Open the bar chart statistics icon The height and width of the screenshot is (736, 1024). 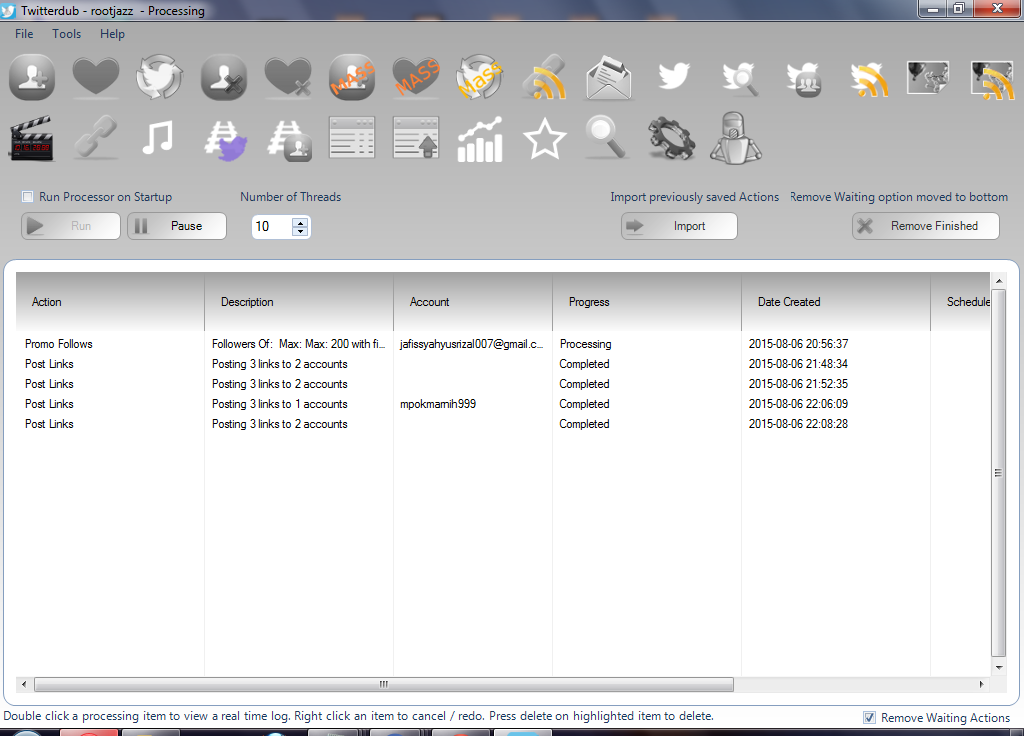[480, 139]
